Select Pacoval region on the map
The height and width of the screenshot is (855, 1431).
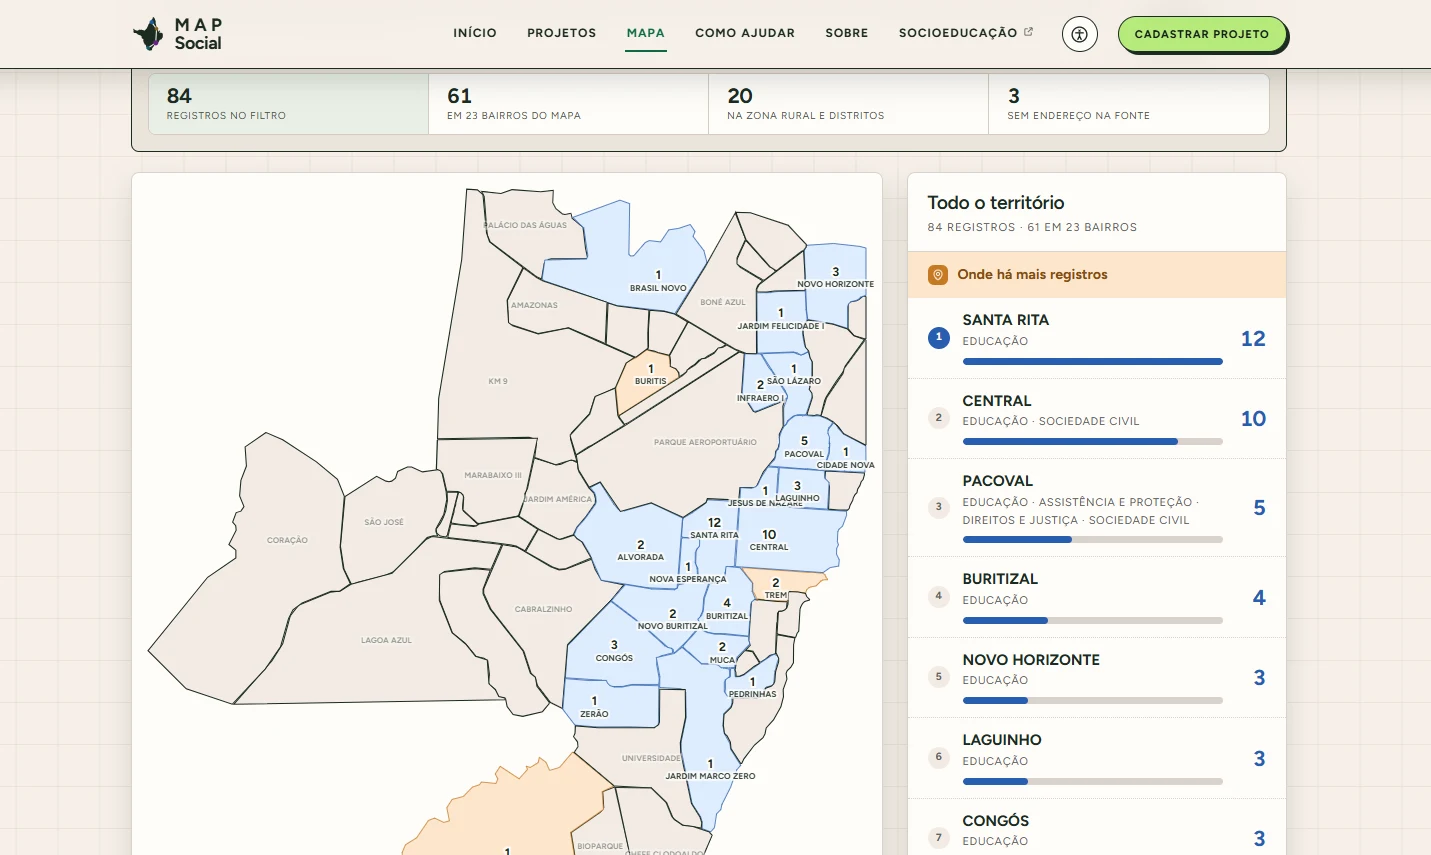(x=804, y=440)
